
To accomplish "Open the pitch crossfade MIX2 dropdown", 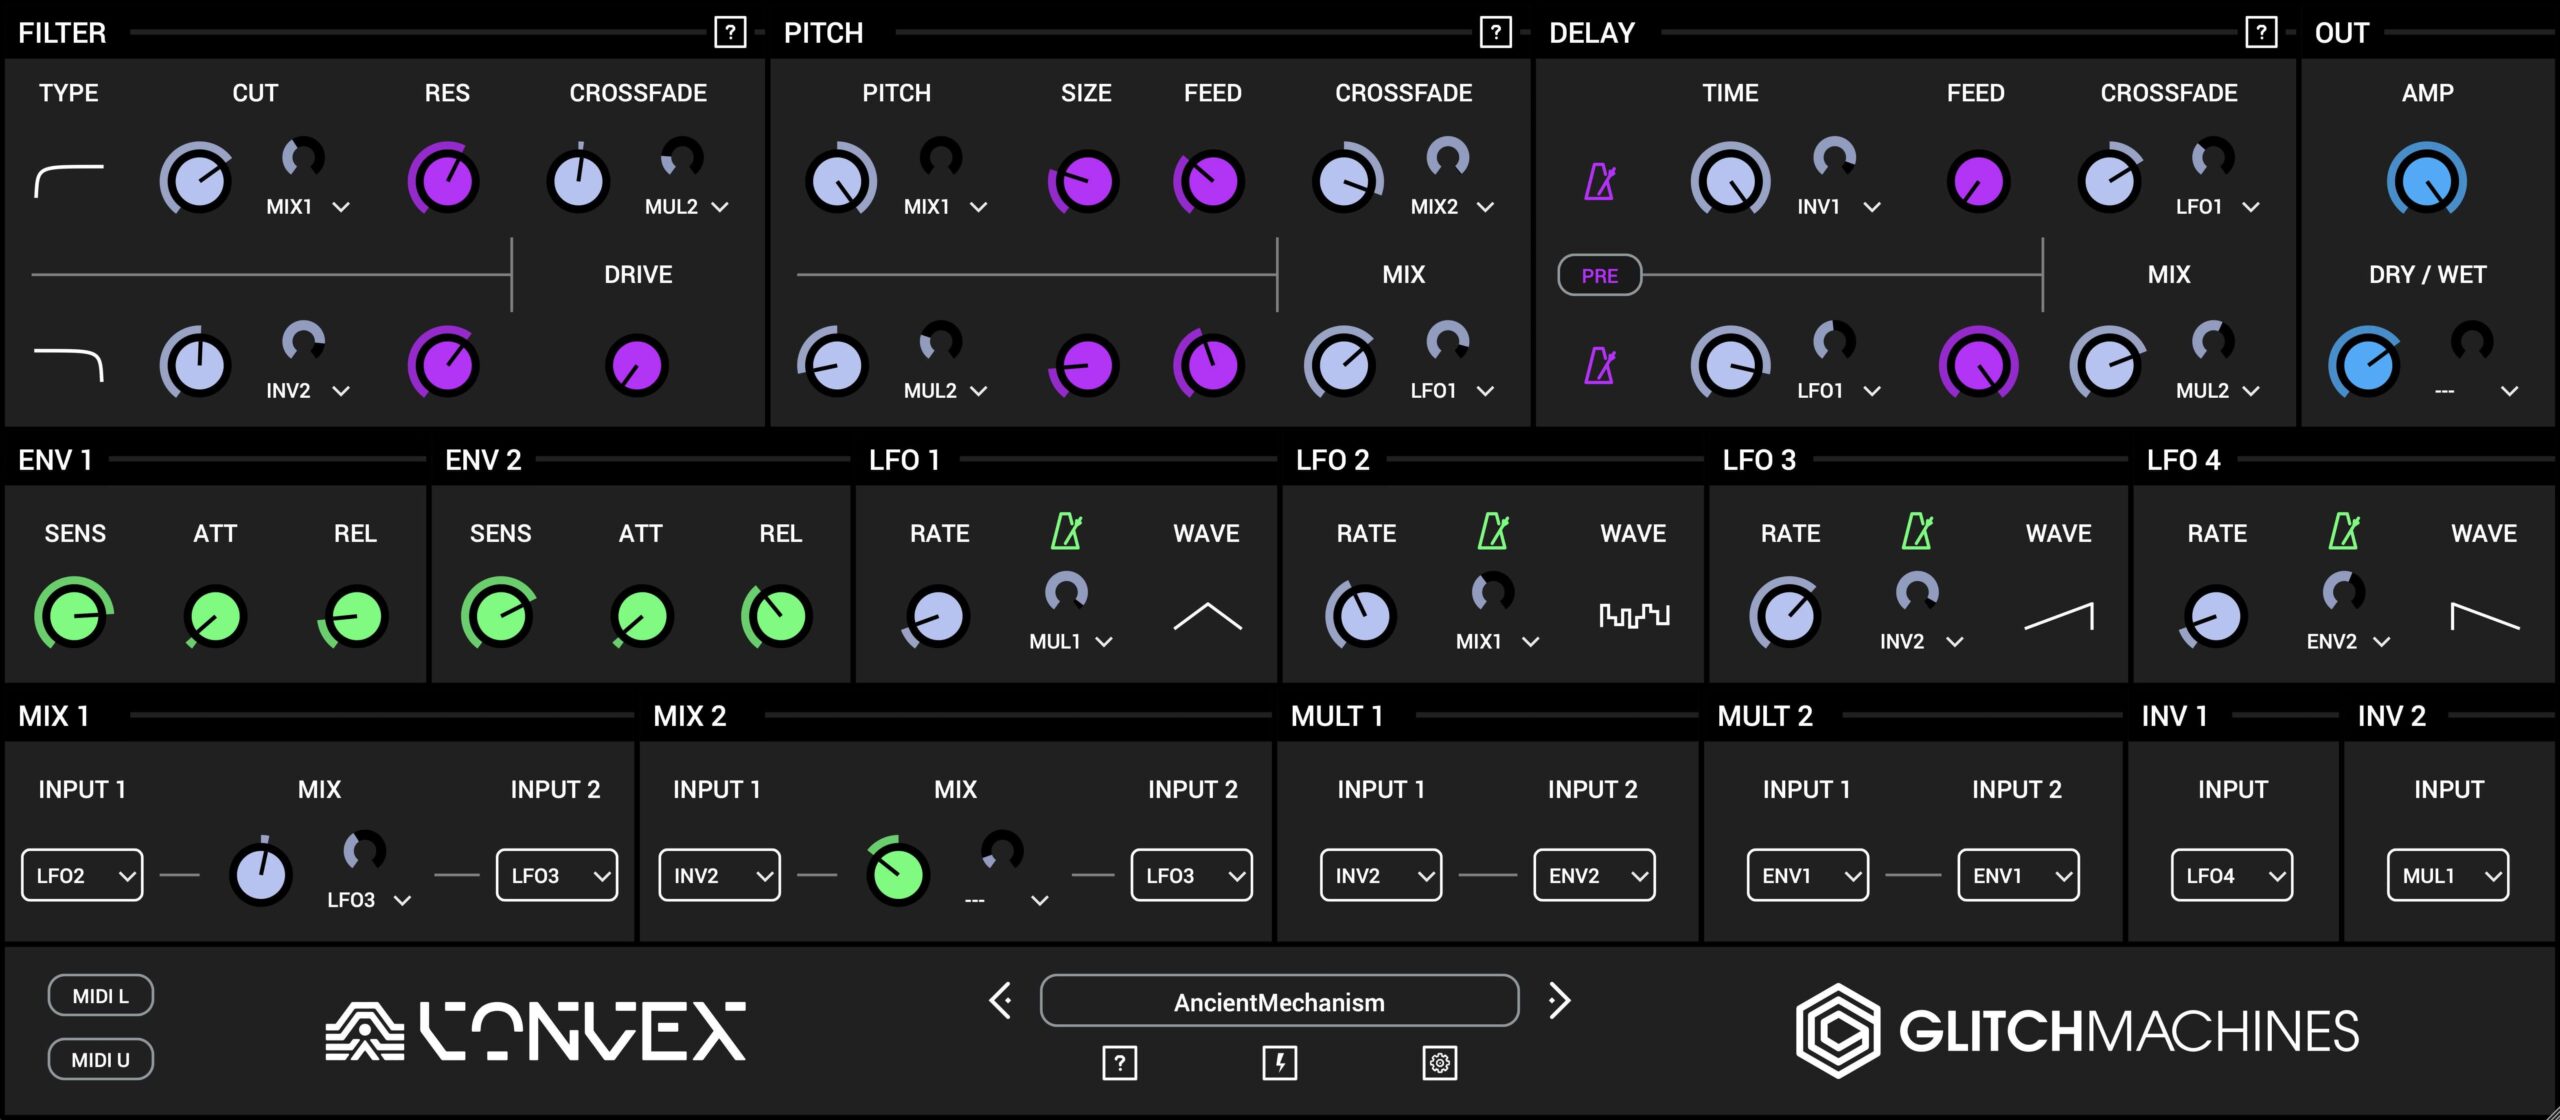I will (x=1452, y=207).
